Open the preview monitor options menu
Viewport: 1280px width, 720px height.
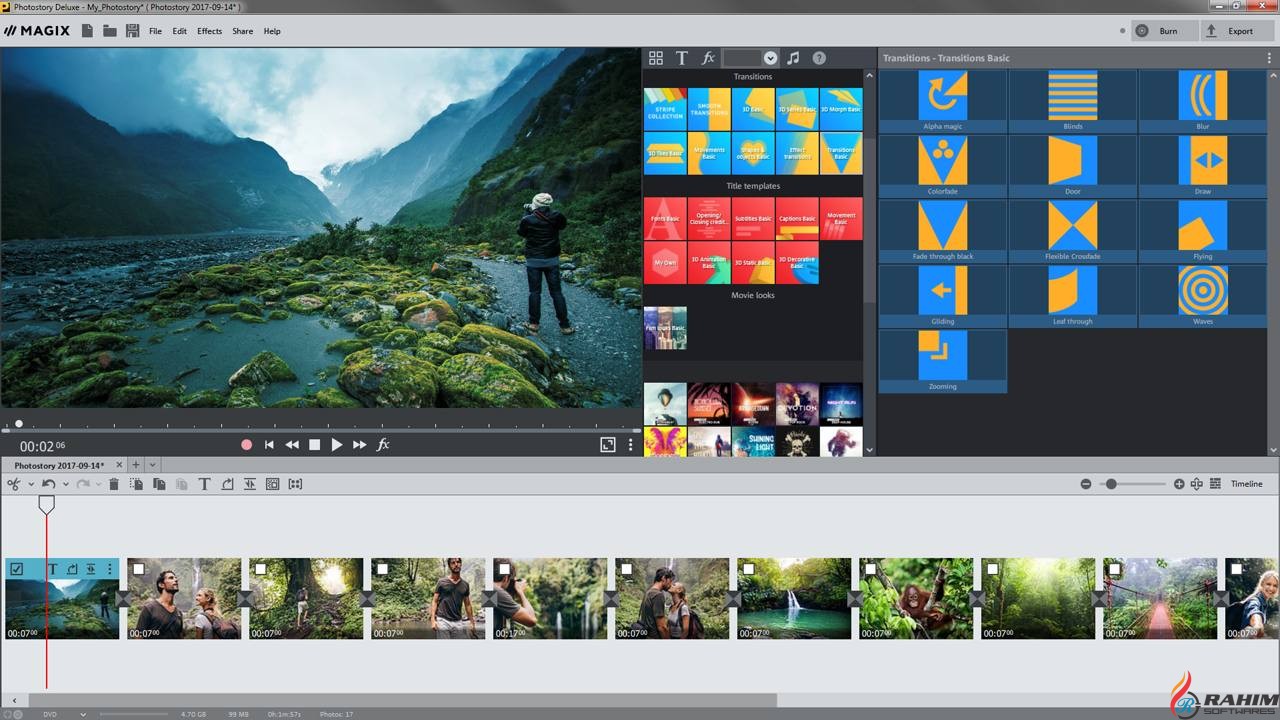click(x=630, y=445)
